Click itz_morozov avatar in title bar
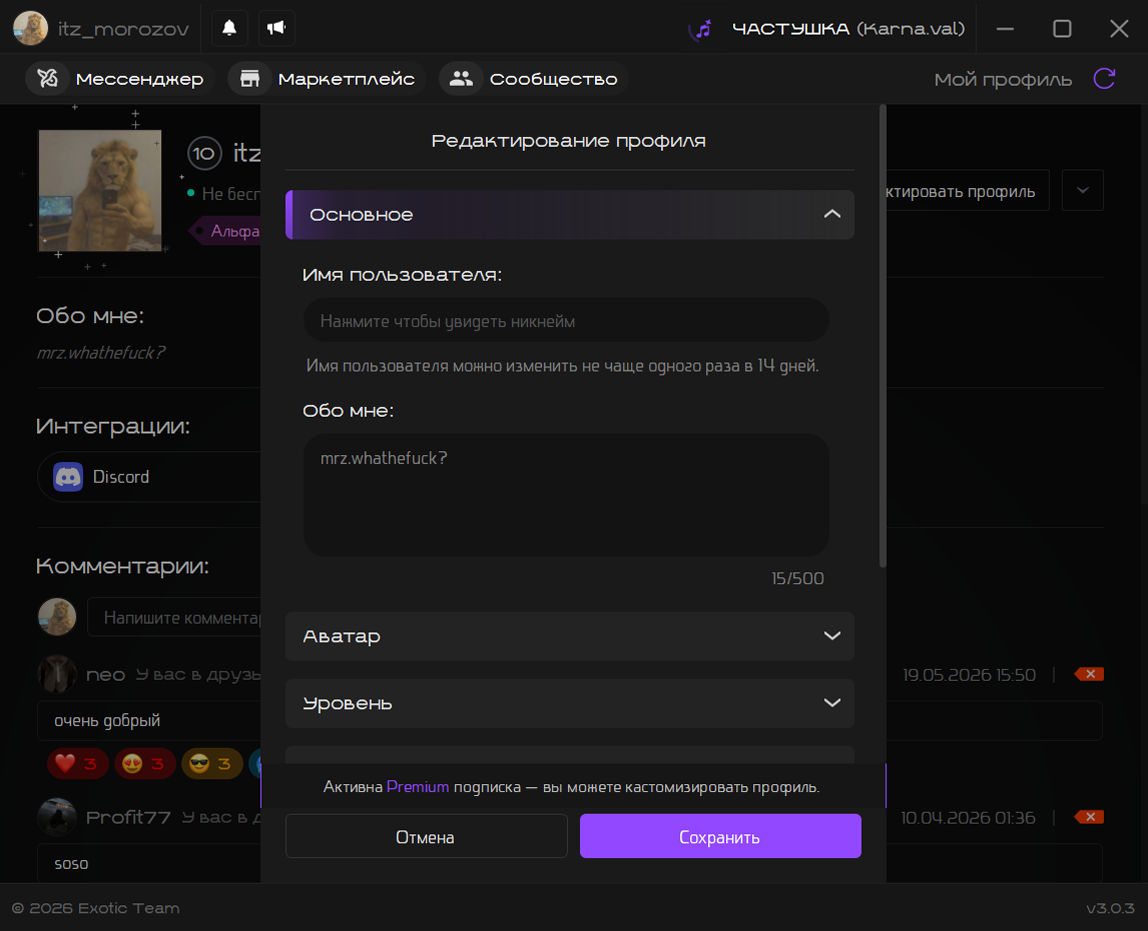Image resolution: width=1148 pixels, height=931 pixels. click(30, 29)
